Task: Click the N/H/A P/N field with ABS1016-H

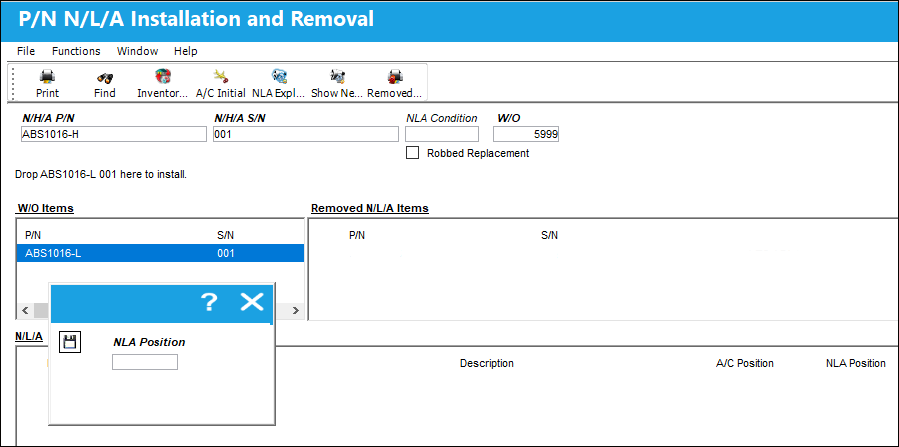Action: pos(113,134)
